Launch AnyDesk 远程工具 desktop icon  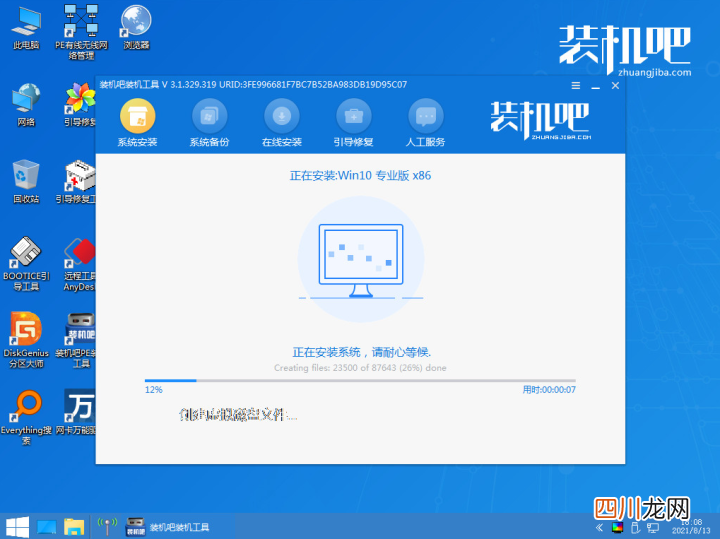79,264
